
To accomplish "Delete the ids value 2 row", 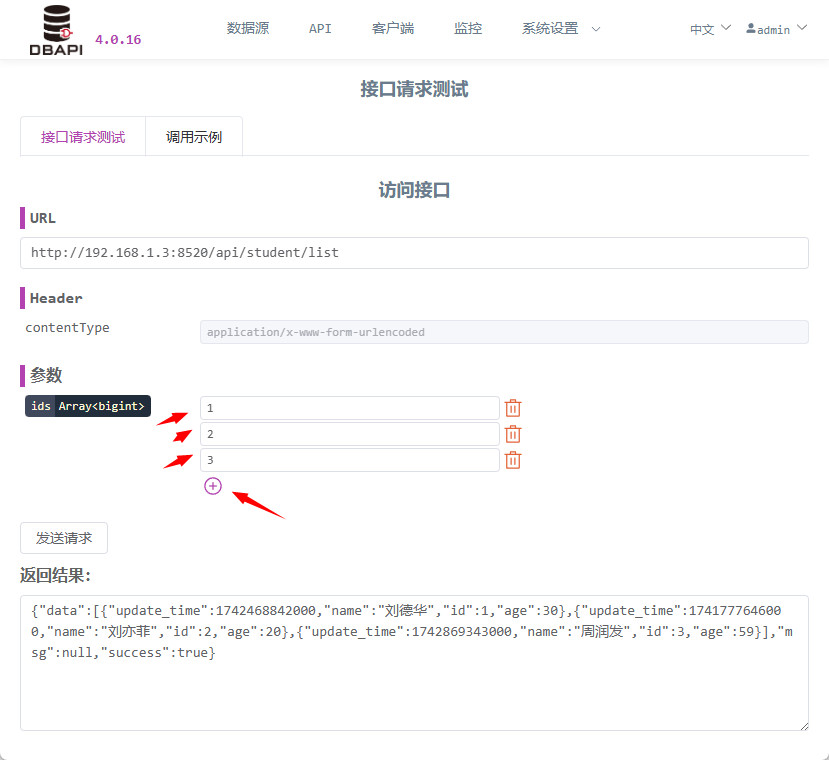I will (513, 434).
